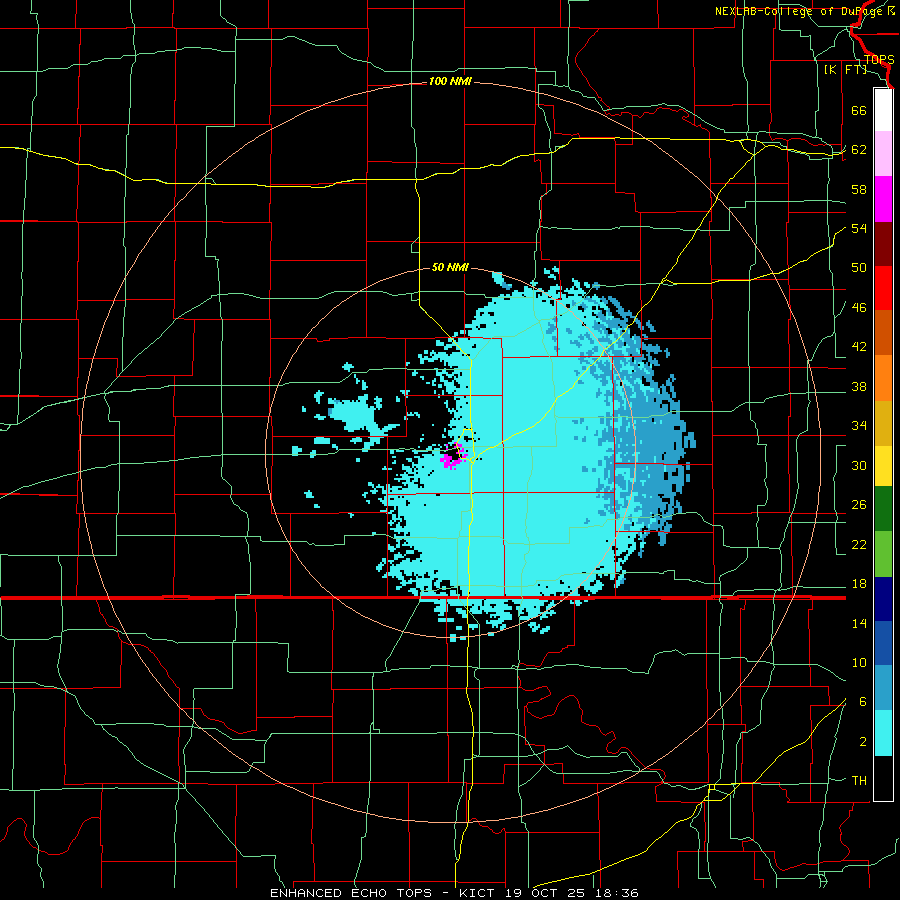
Task: Click the 'TH' threshold legend label
Action: coord(859,781)
